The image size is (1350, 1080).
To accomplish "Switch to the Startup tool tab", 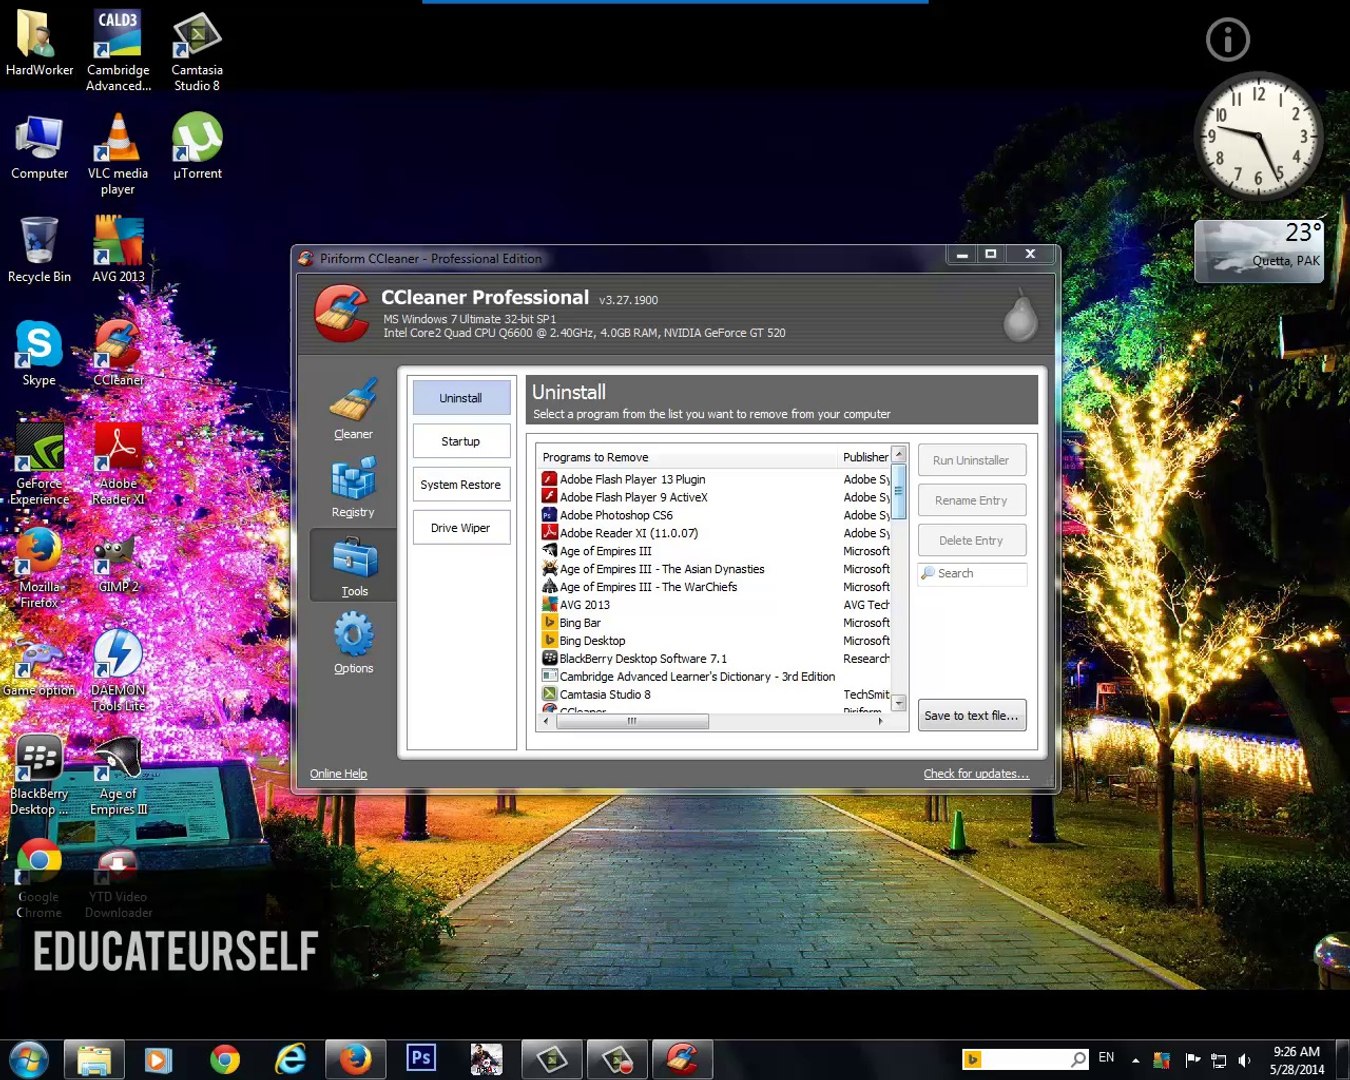I will click(x=461, y=441).
